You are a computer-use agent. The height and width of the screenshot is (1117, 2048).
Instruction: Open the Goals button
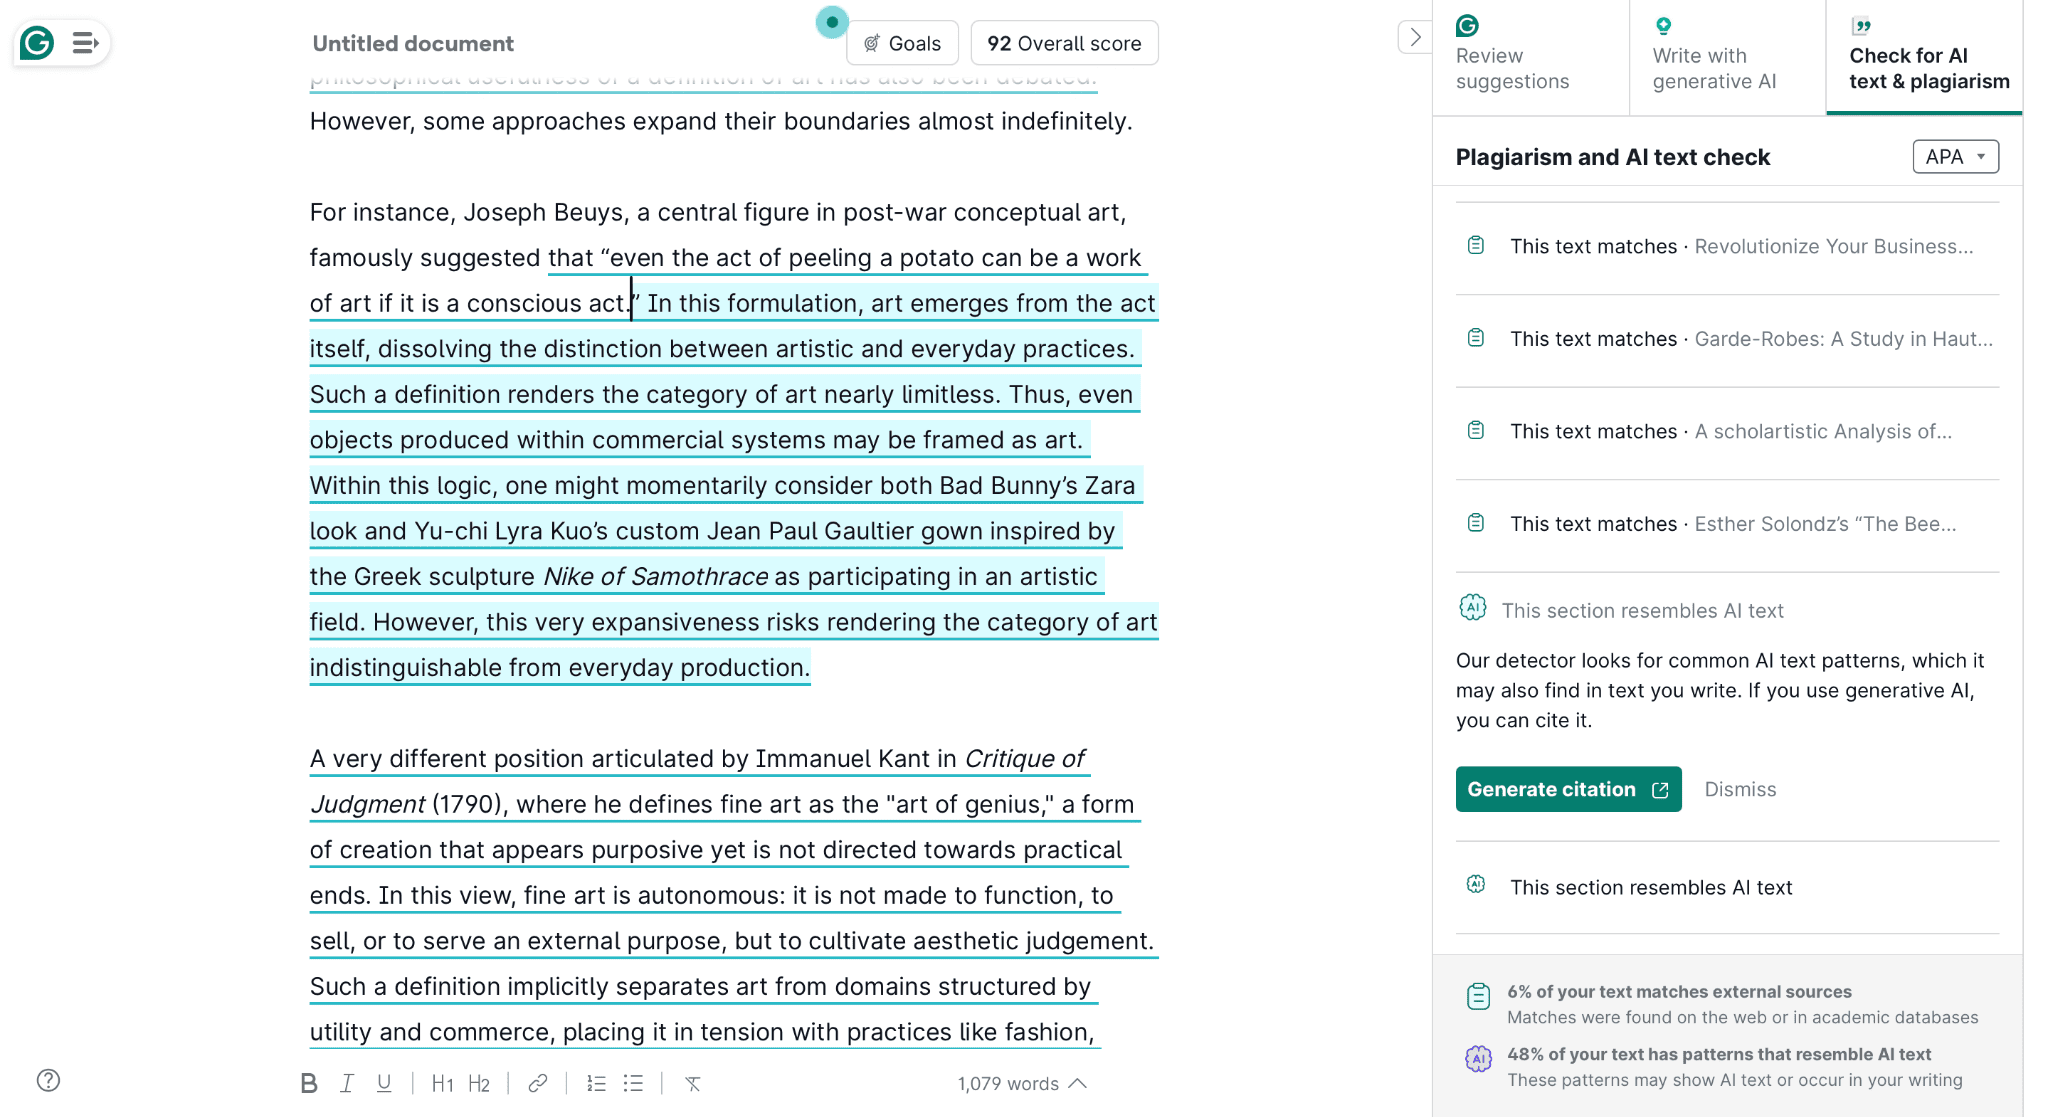902,43
